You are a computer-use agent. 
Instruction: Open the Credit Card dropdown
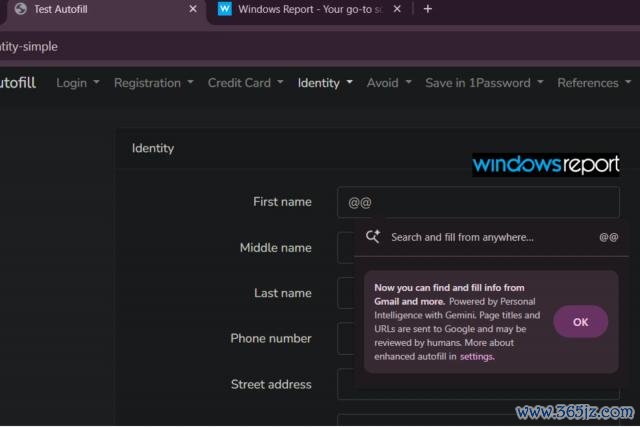245,83
